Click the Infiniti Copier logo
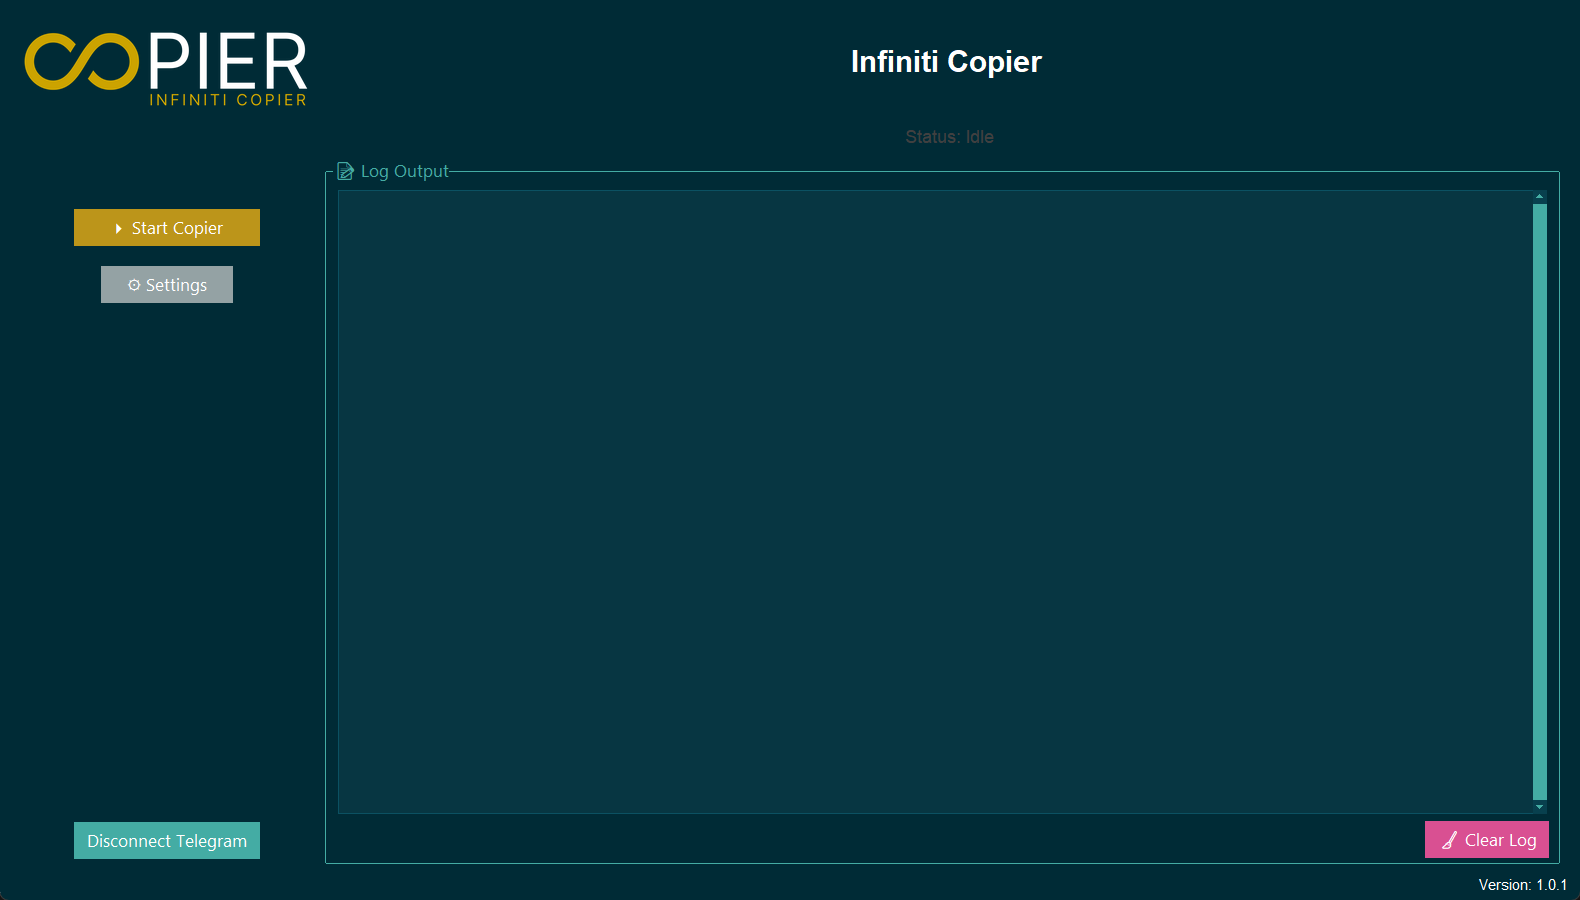Screen dimensions: 1580x900 pos(166,69)
